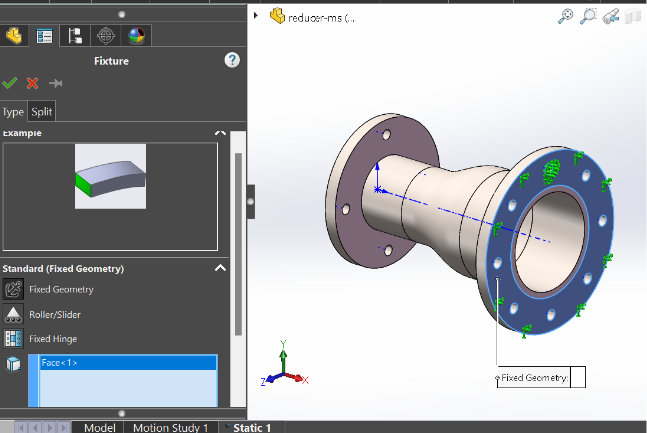Switch to the Model tab
The height and width of the screenshot is (433, 647).
(99, 427)
